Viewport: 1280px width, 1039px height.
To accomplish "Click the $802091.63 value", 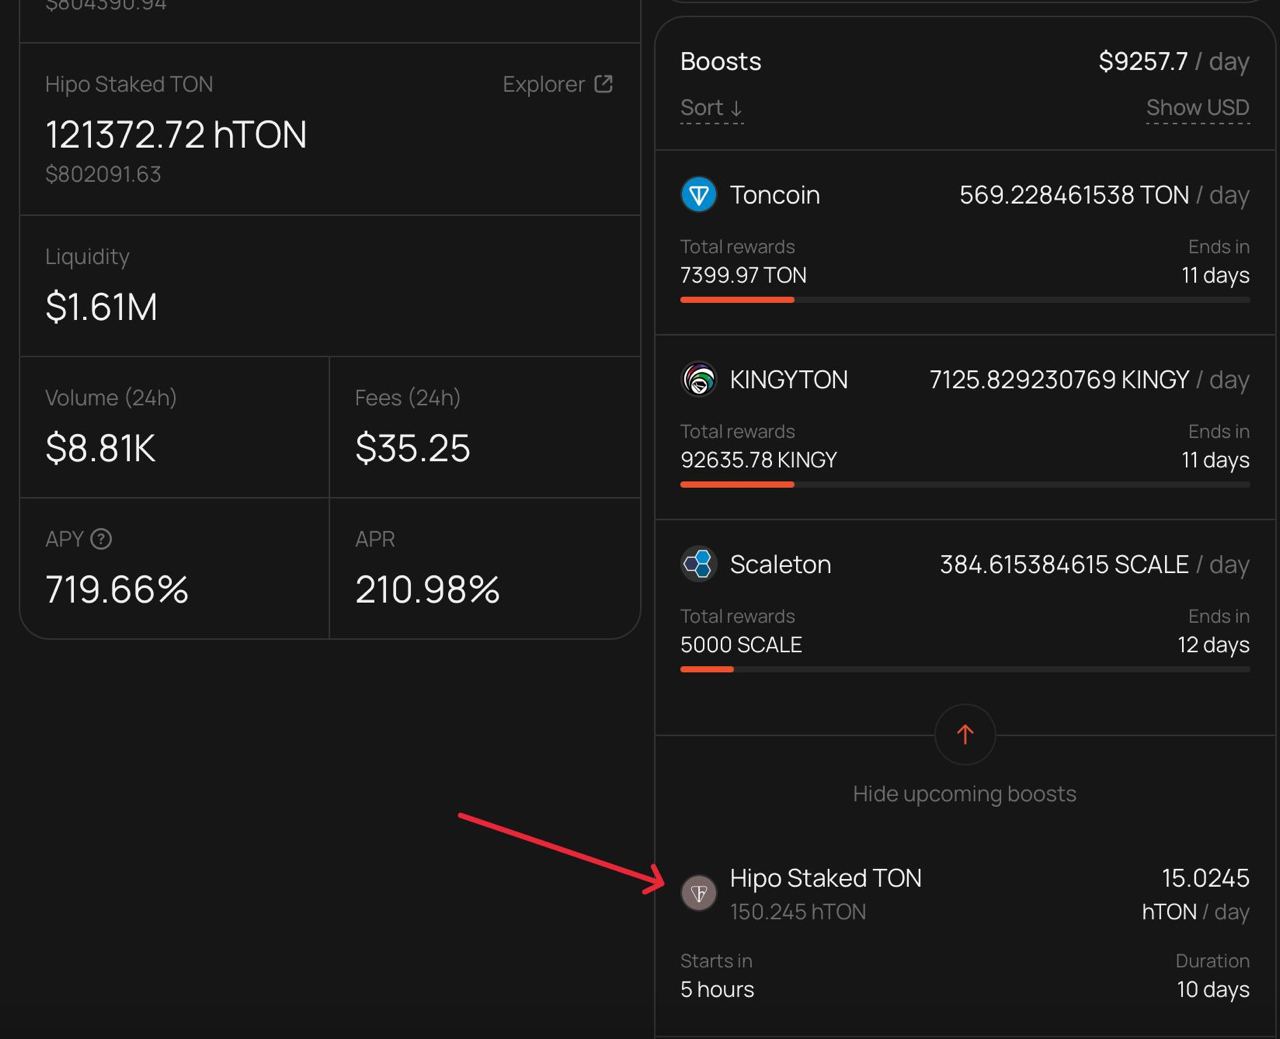I will [103, 174].
